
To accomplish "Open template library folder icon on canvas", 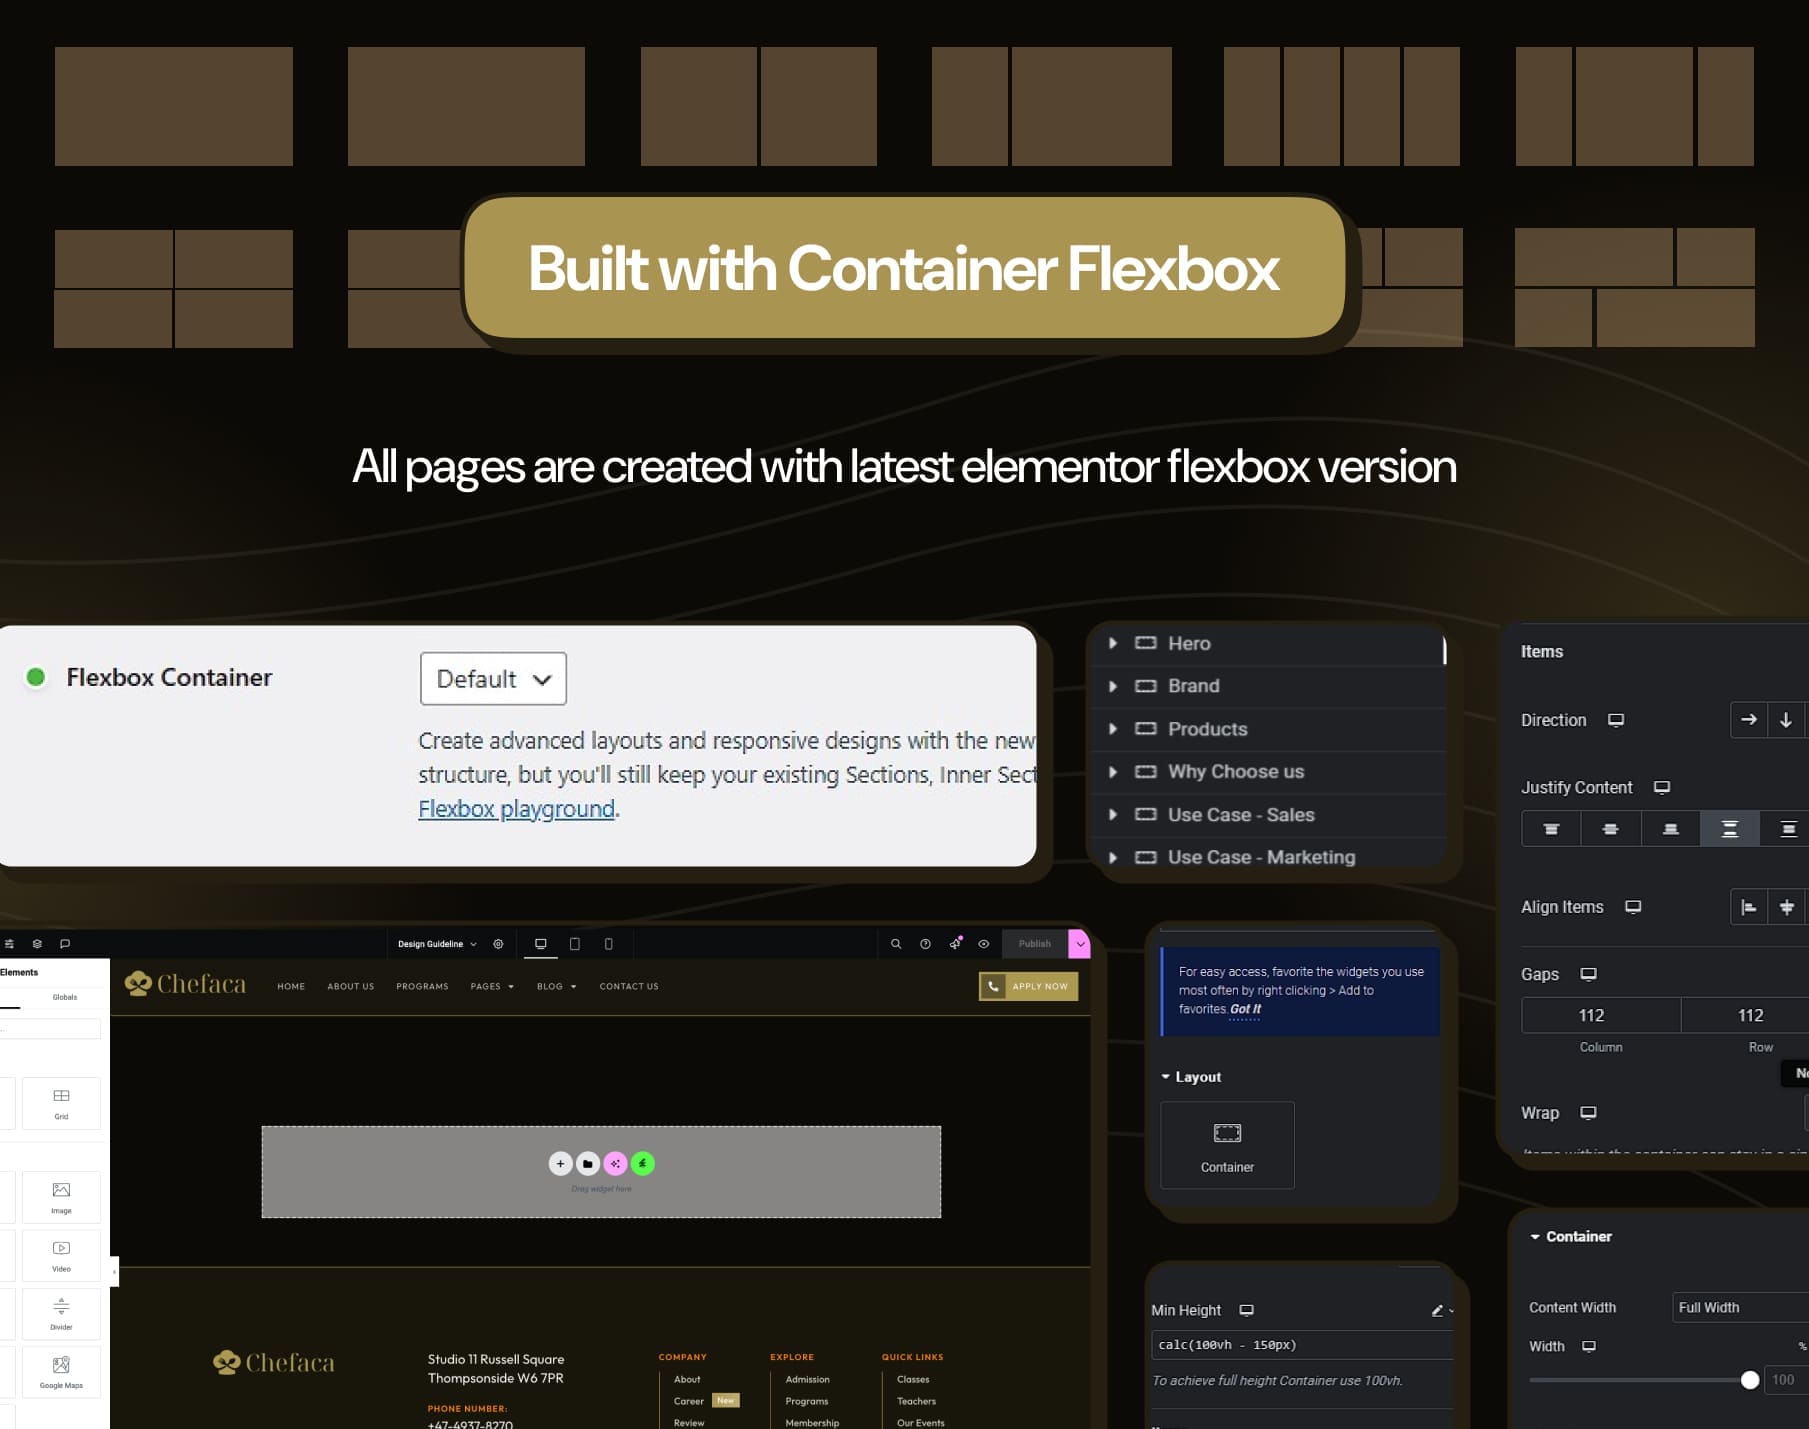I will tap(588, 1164).
